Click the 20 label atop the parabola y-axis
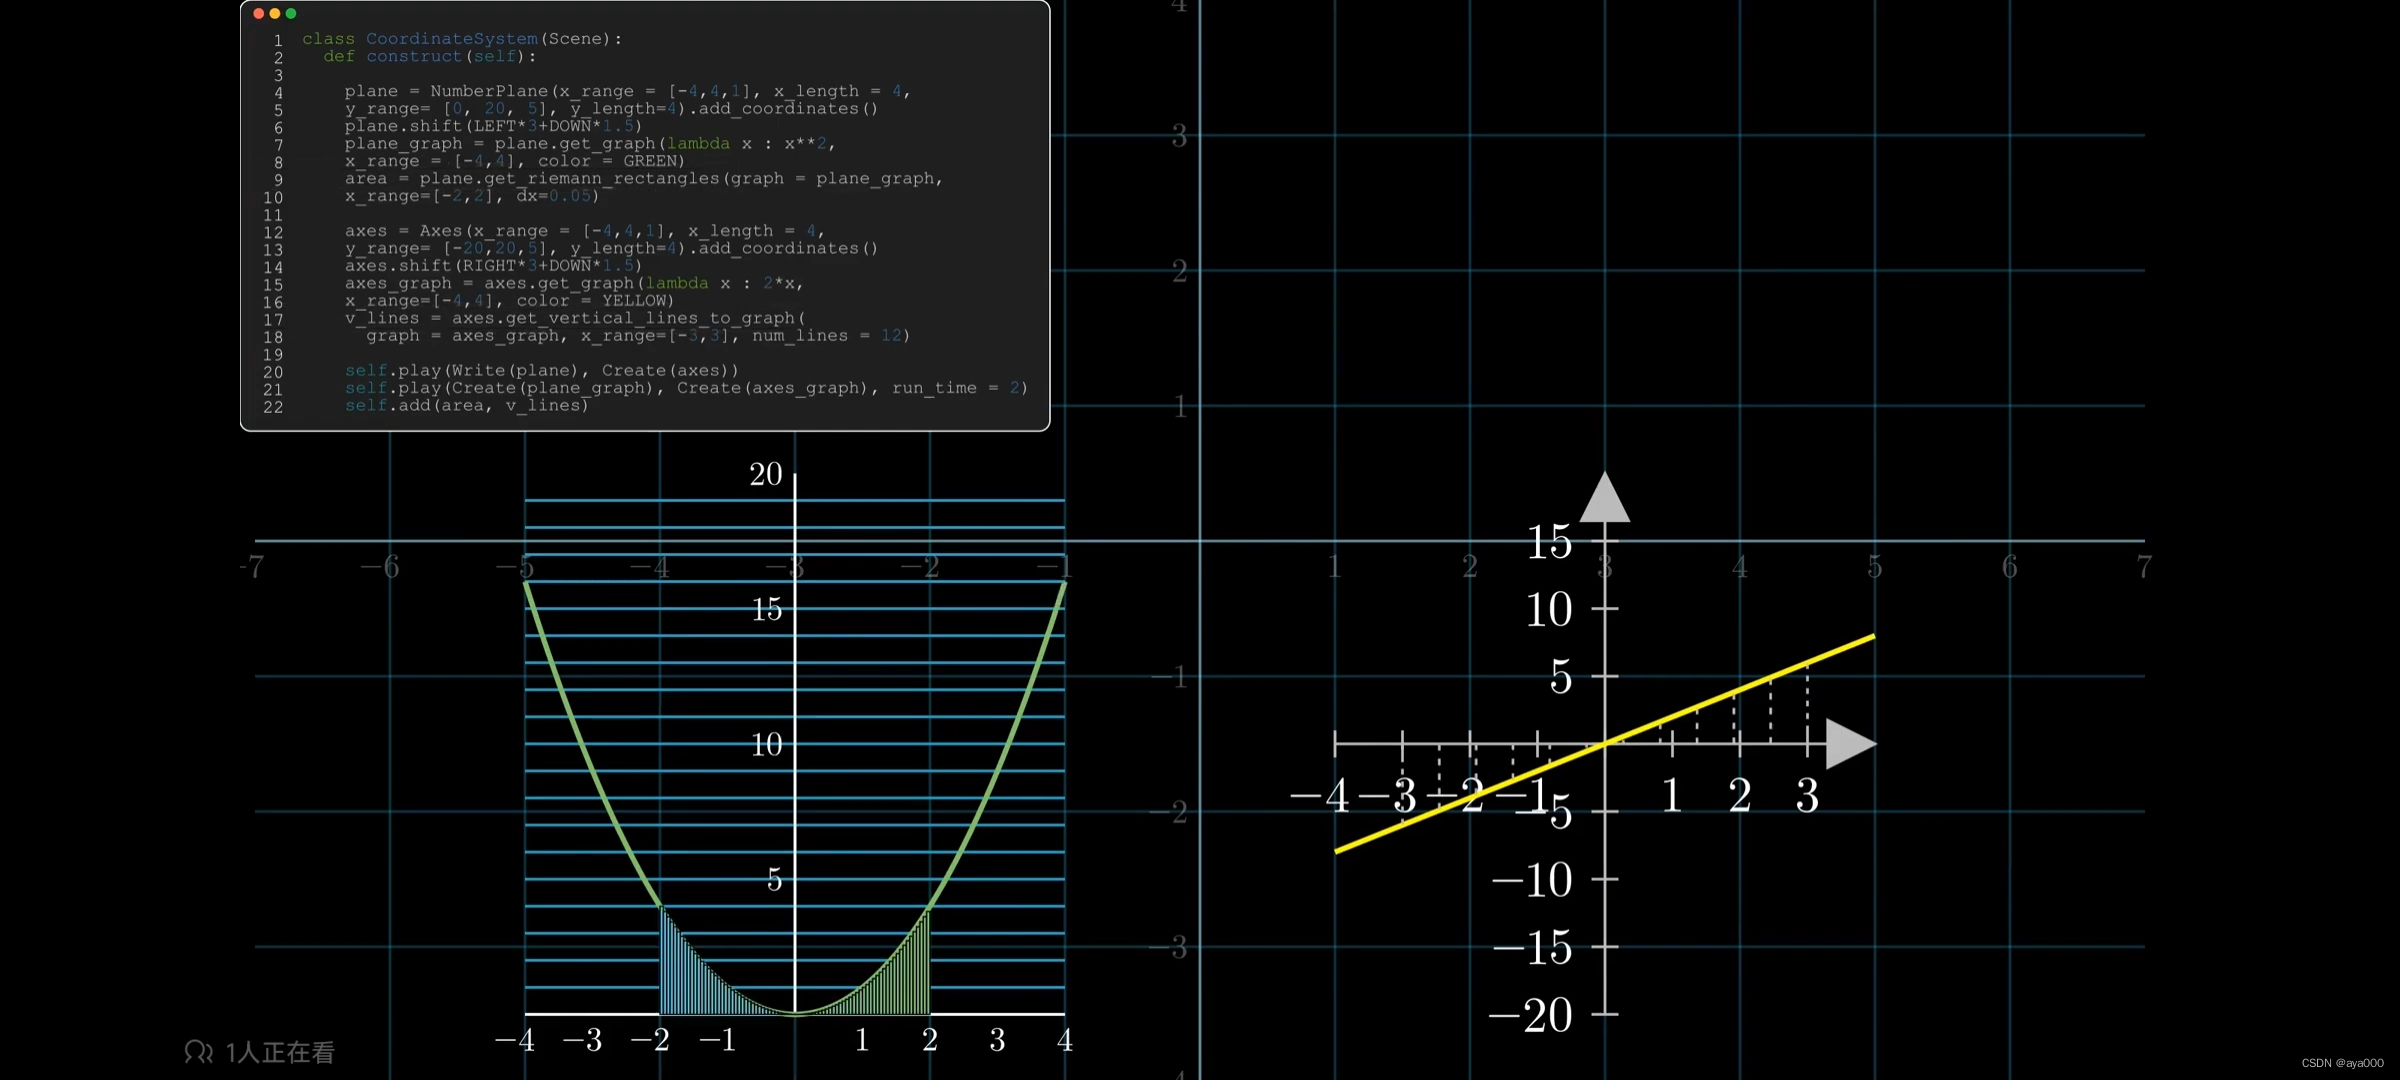This screenshot has height=1080, width=2400. coord(766,474)
